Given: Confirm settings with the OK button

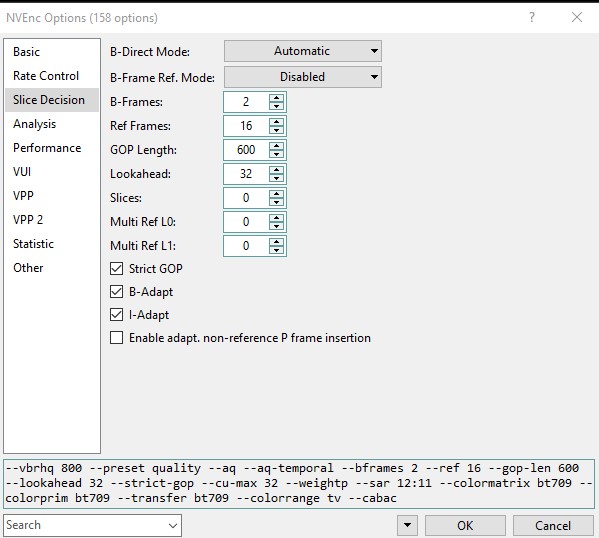Looking at the screenshot, I should coord(465,525).
